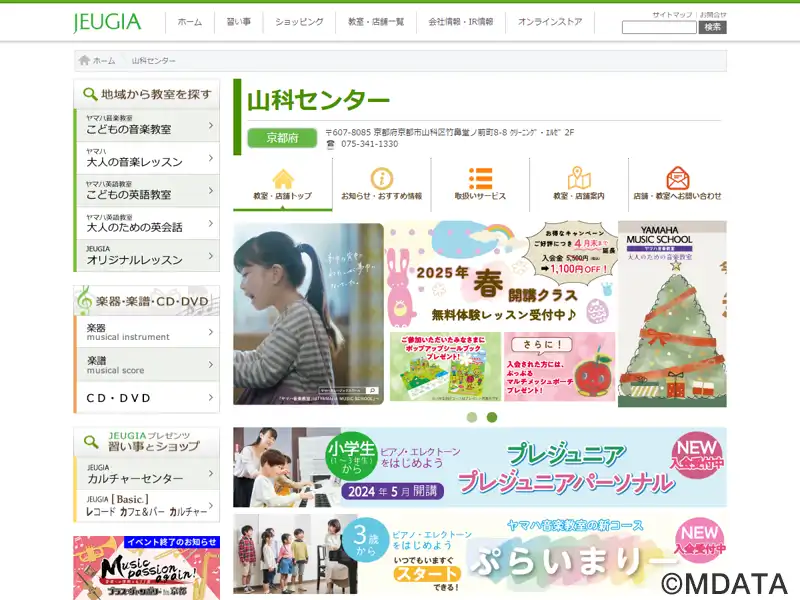Click the magnifier icon by 習い事とショップ
Image resolution: width=800 pixels, height=600 pixels.
91,442
